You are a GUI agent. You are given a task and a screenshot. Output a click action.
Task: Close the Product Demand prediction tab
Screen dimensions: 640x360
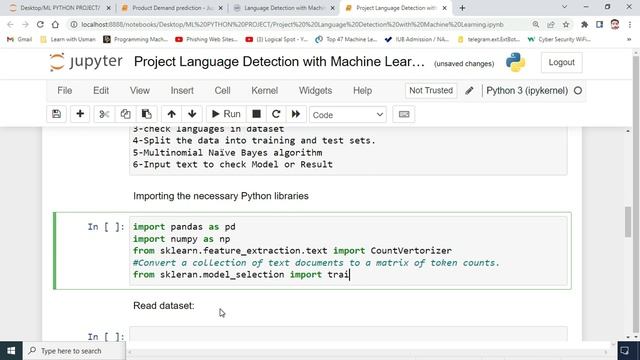(221, 8)
